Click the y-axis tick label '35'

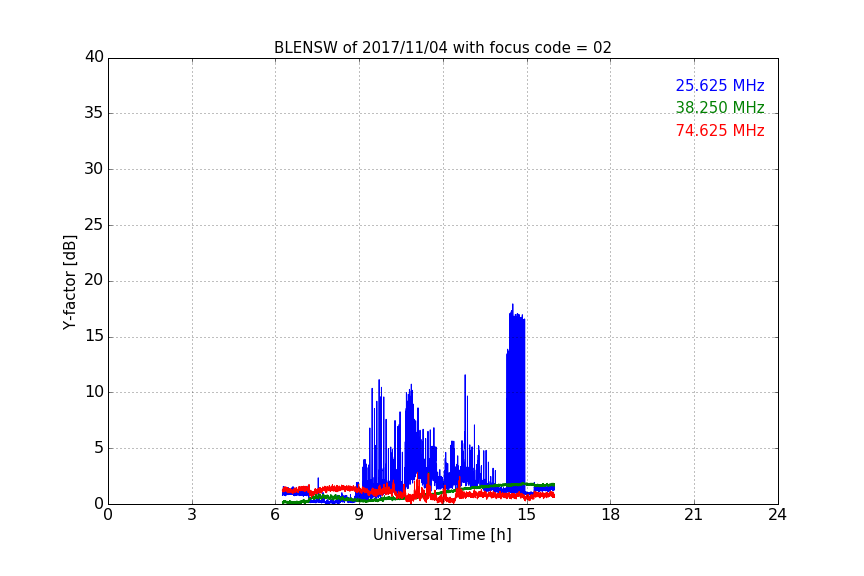[94, 113]
